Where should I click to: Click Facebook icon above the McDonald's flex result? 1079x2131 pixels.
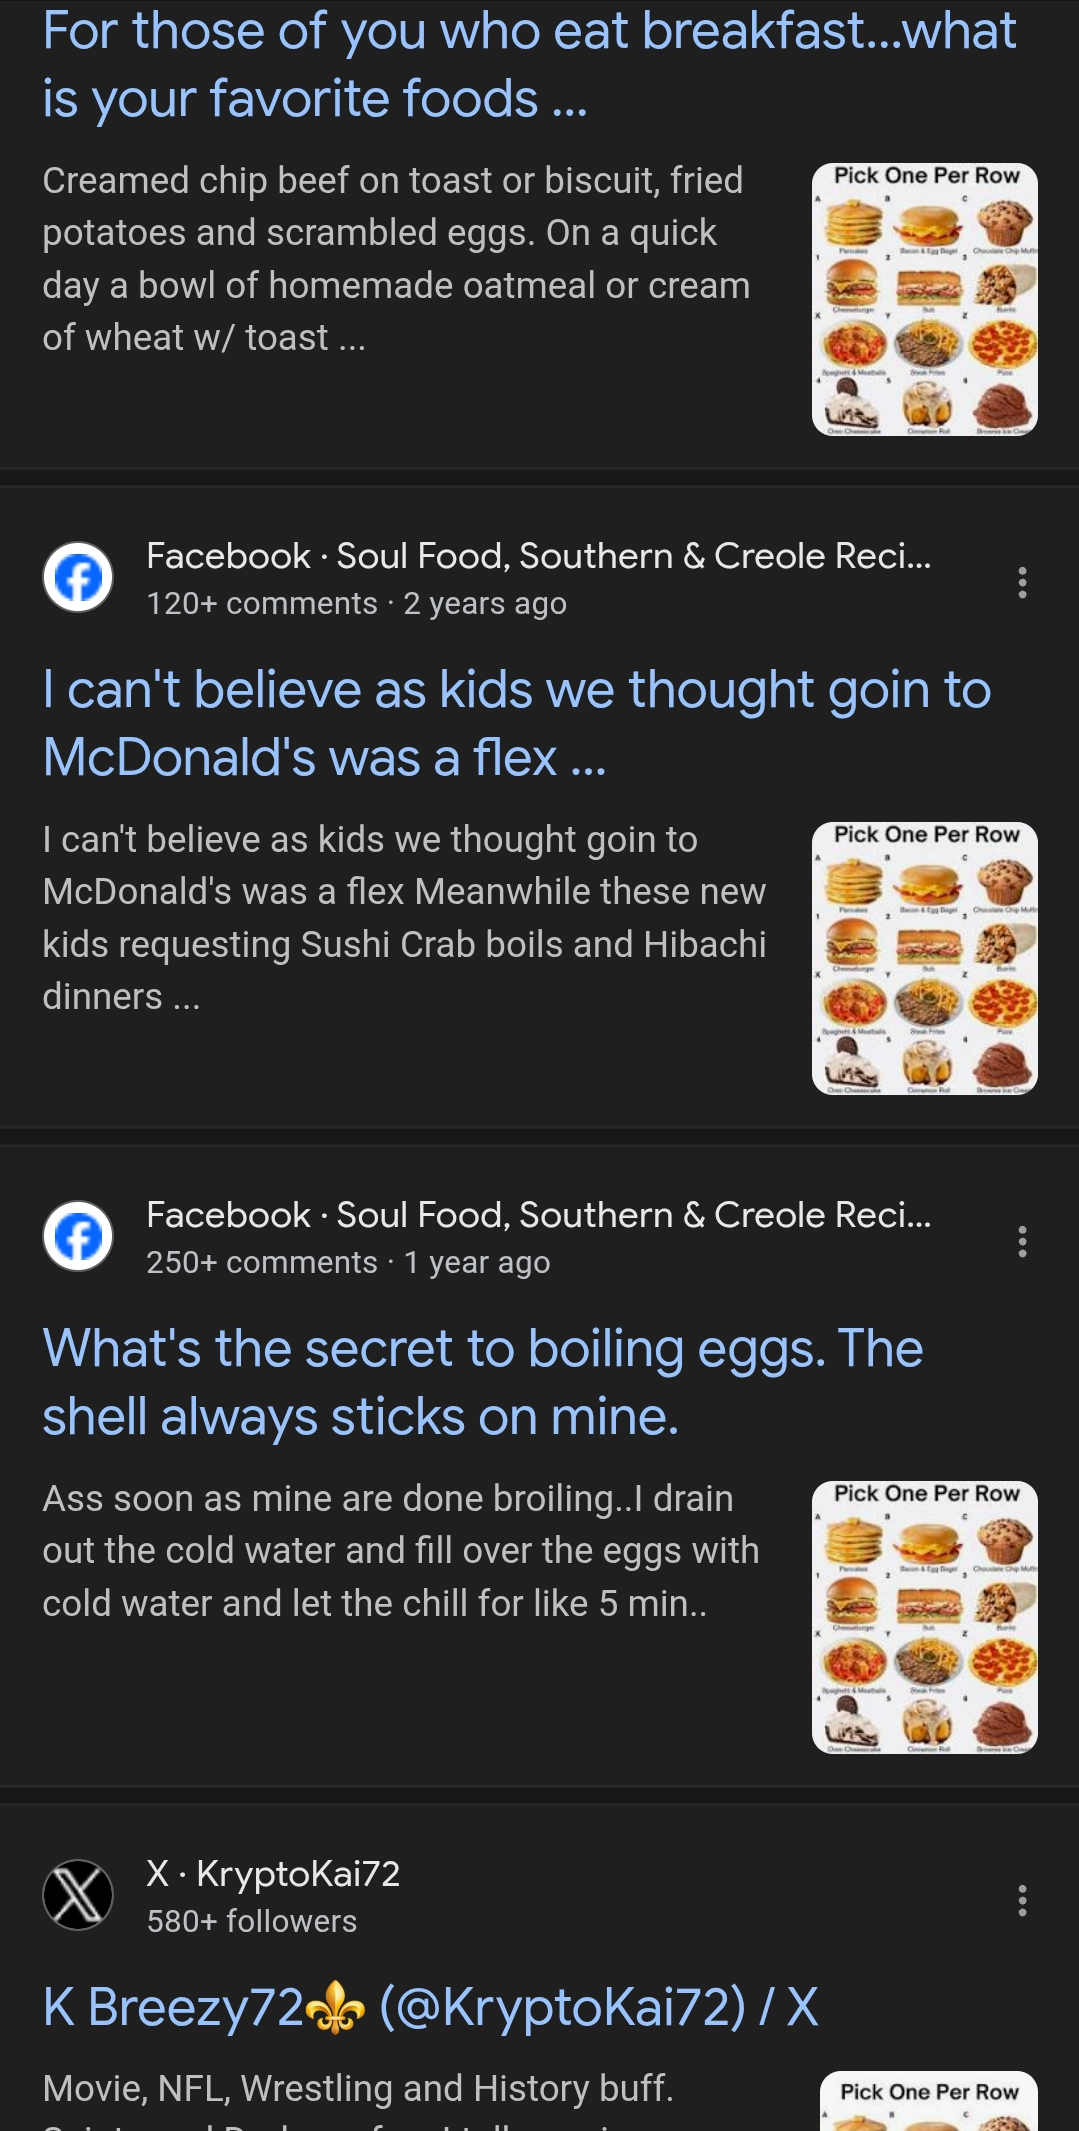click(78, 577)
